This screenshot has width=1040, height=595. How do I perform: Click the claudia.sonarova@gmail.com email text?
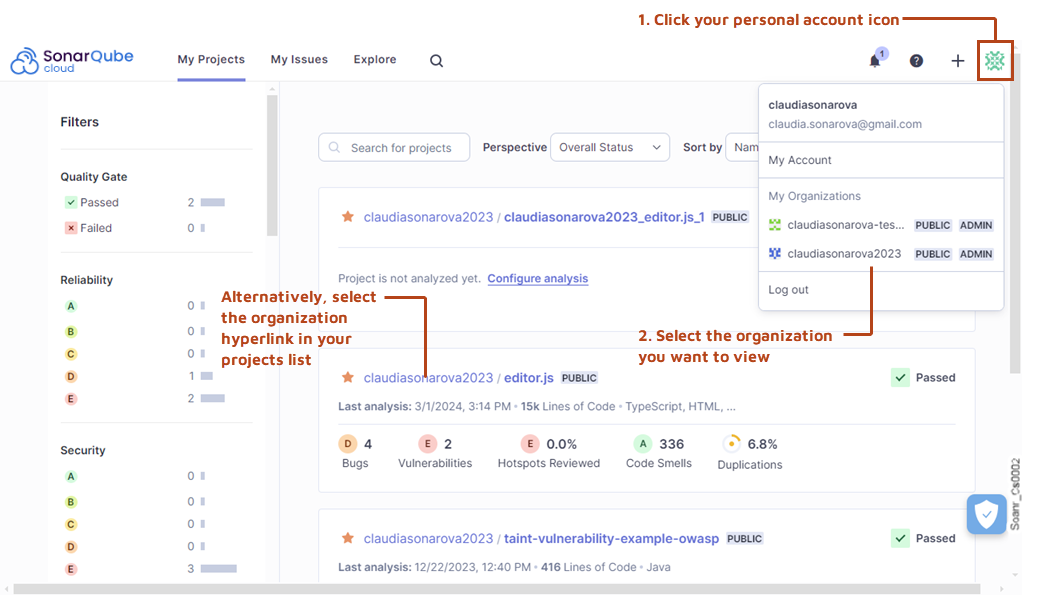click(x=845, y=124)
